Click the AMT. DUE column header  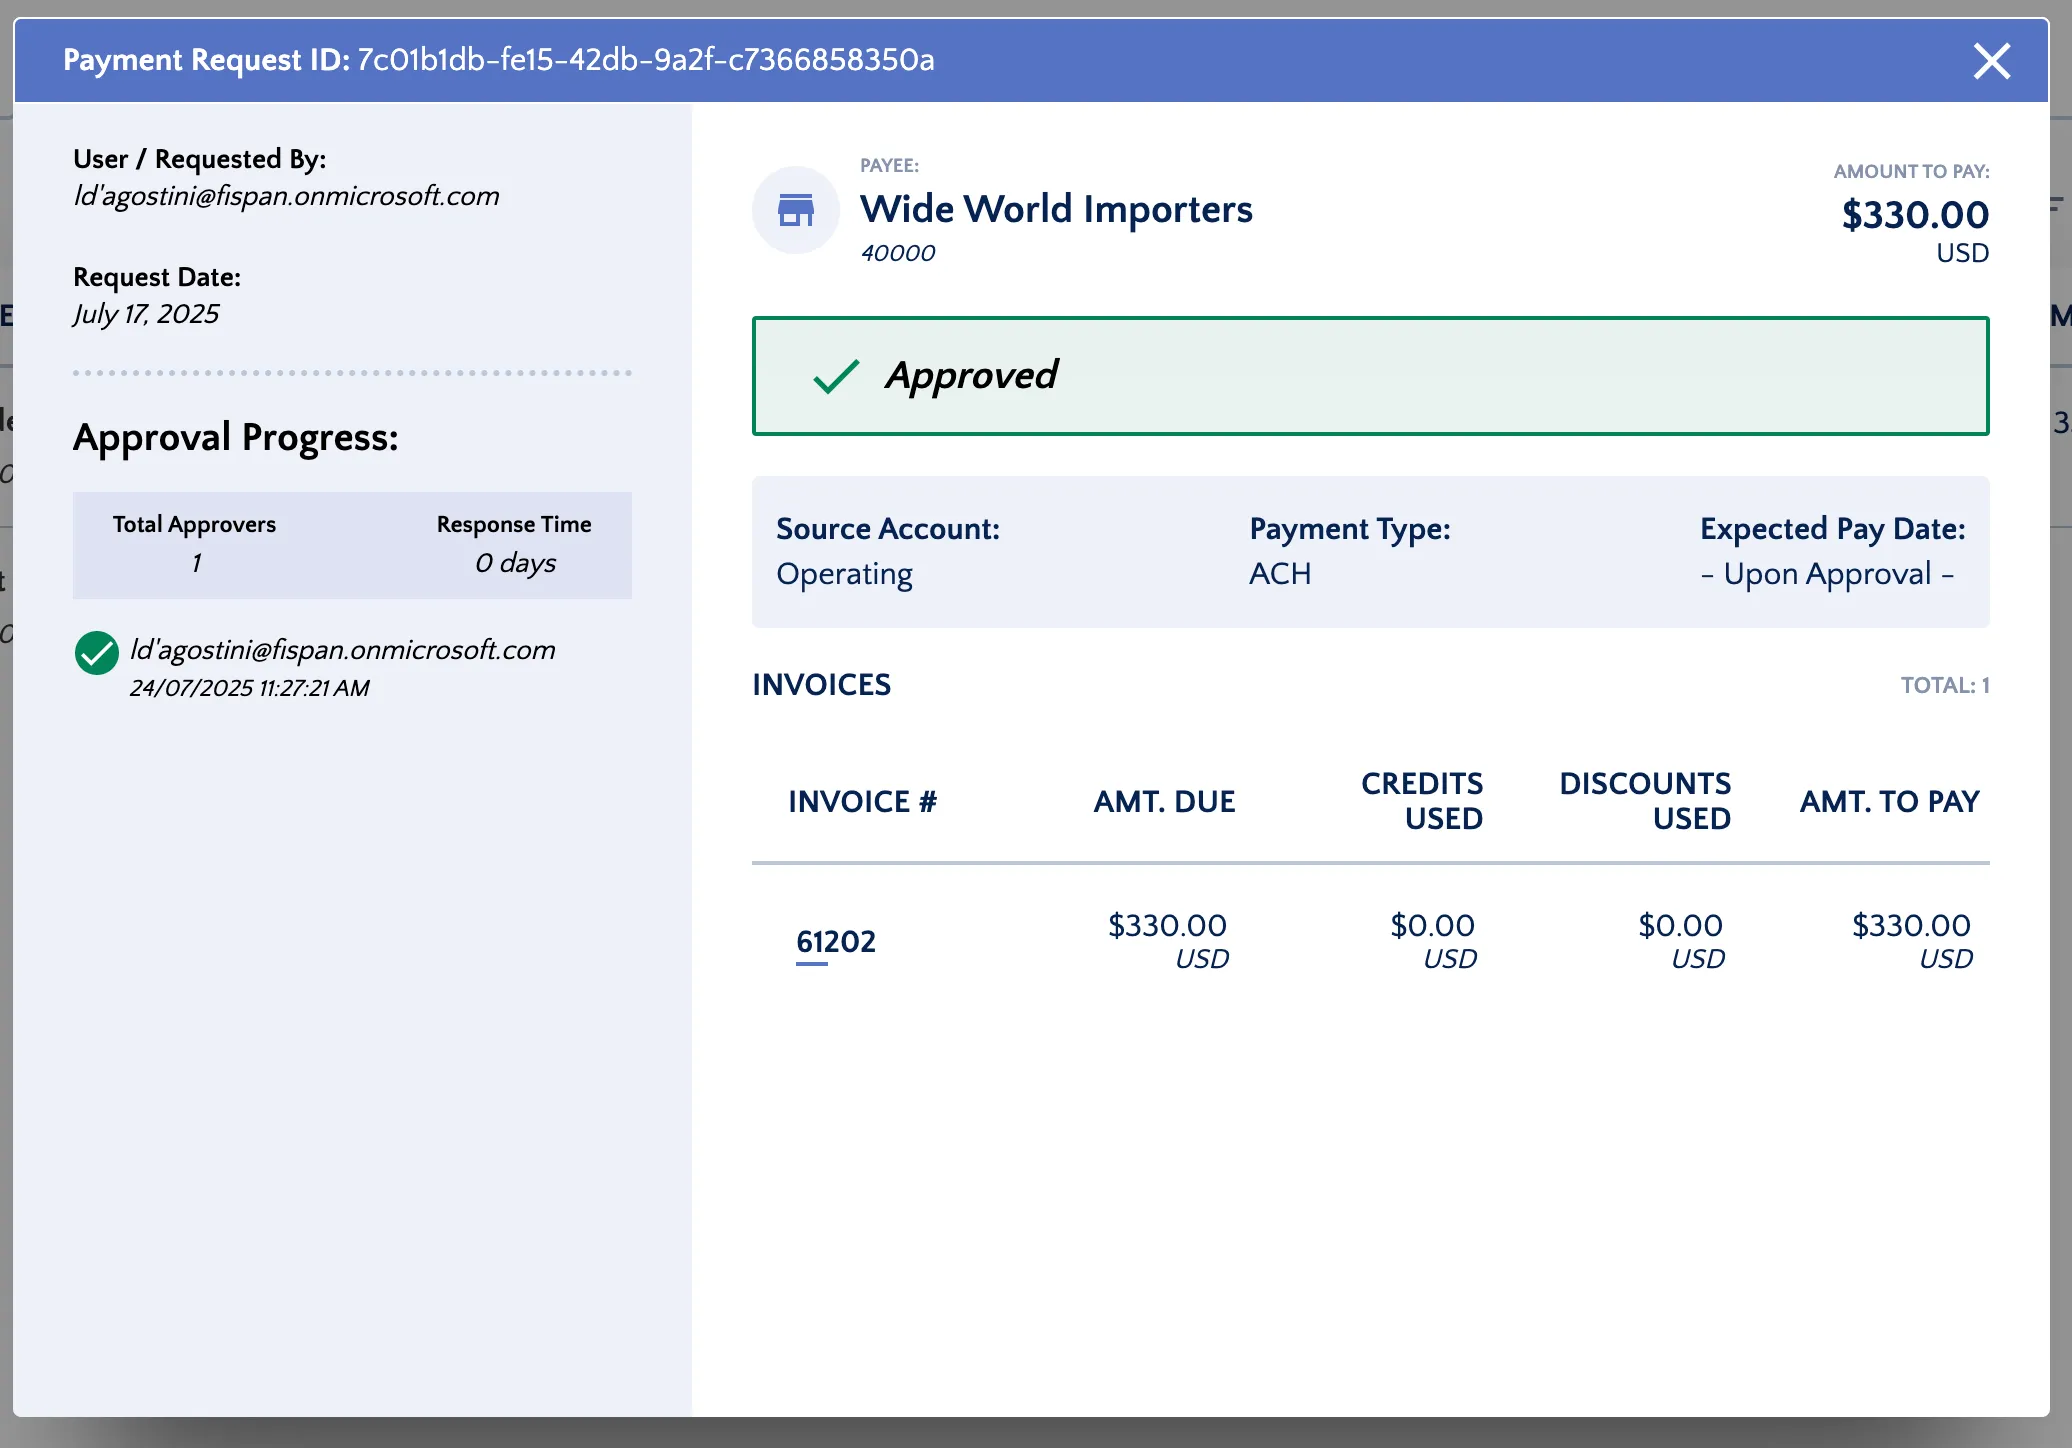[1164, 801]
